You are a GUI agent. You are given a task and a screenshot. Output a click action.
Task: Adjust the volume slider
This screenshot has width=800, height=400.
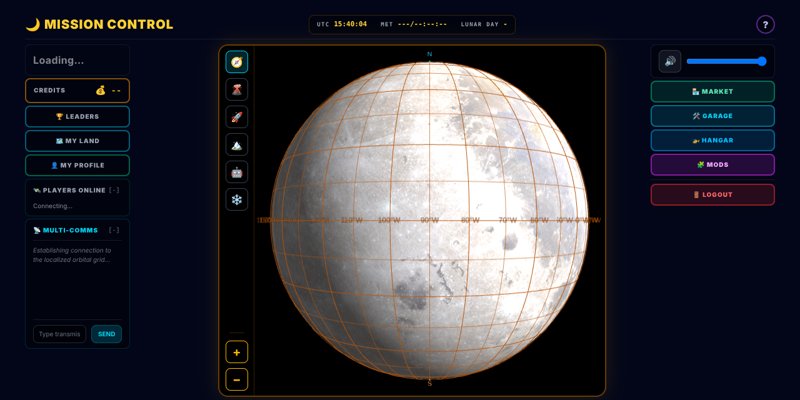click(727, 61)
